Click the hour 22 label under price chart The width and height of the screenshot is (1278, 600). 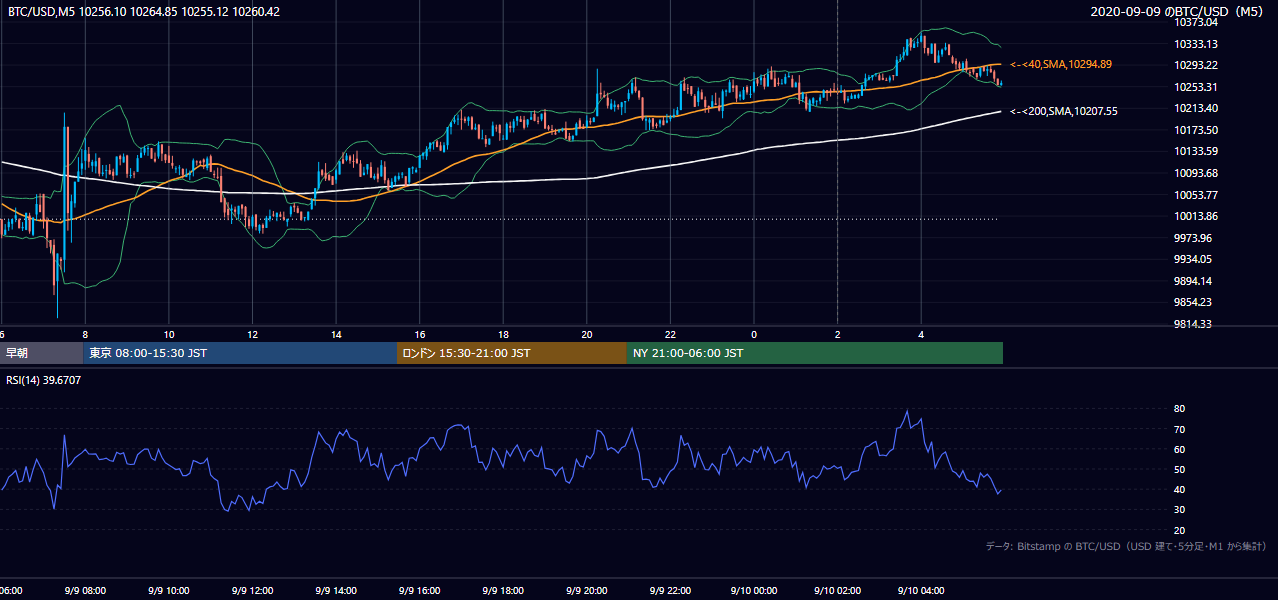click(671, 334)
